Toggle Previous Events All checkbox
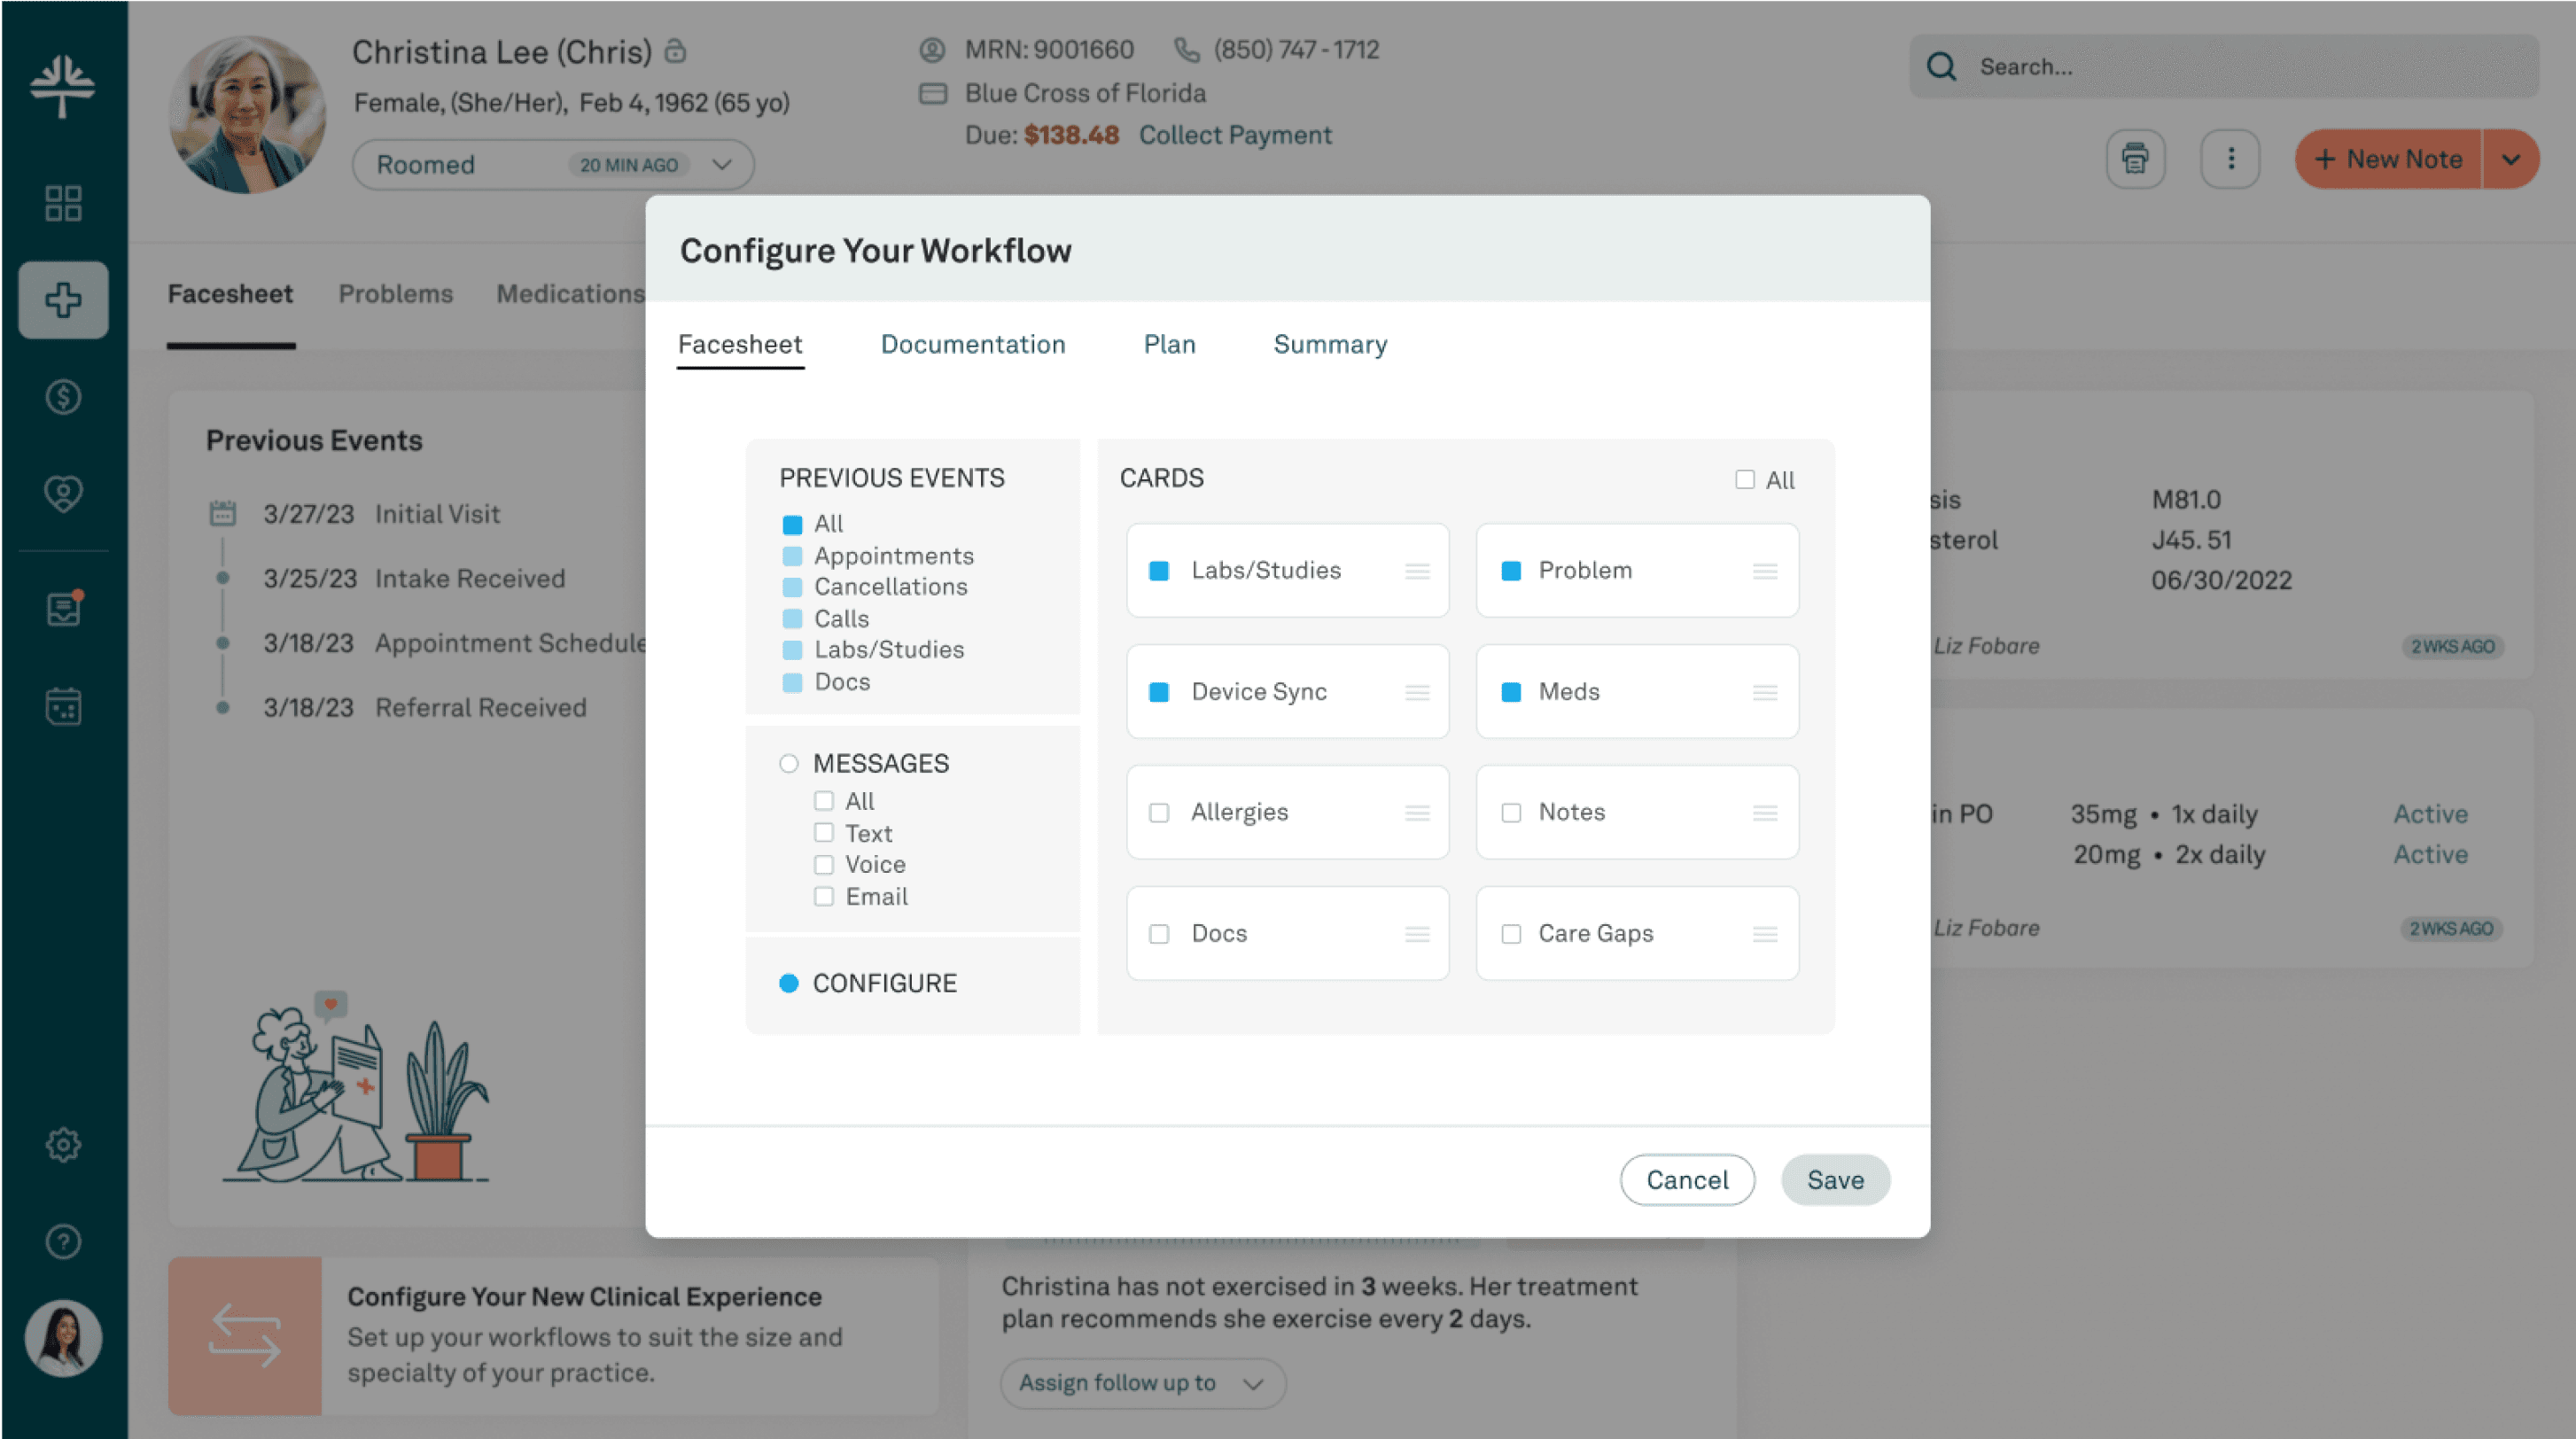 click(792, 525)
